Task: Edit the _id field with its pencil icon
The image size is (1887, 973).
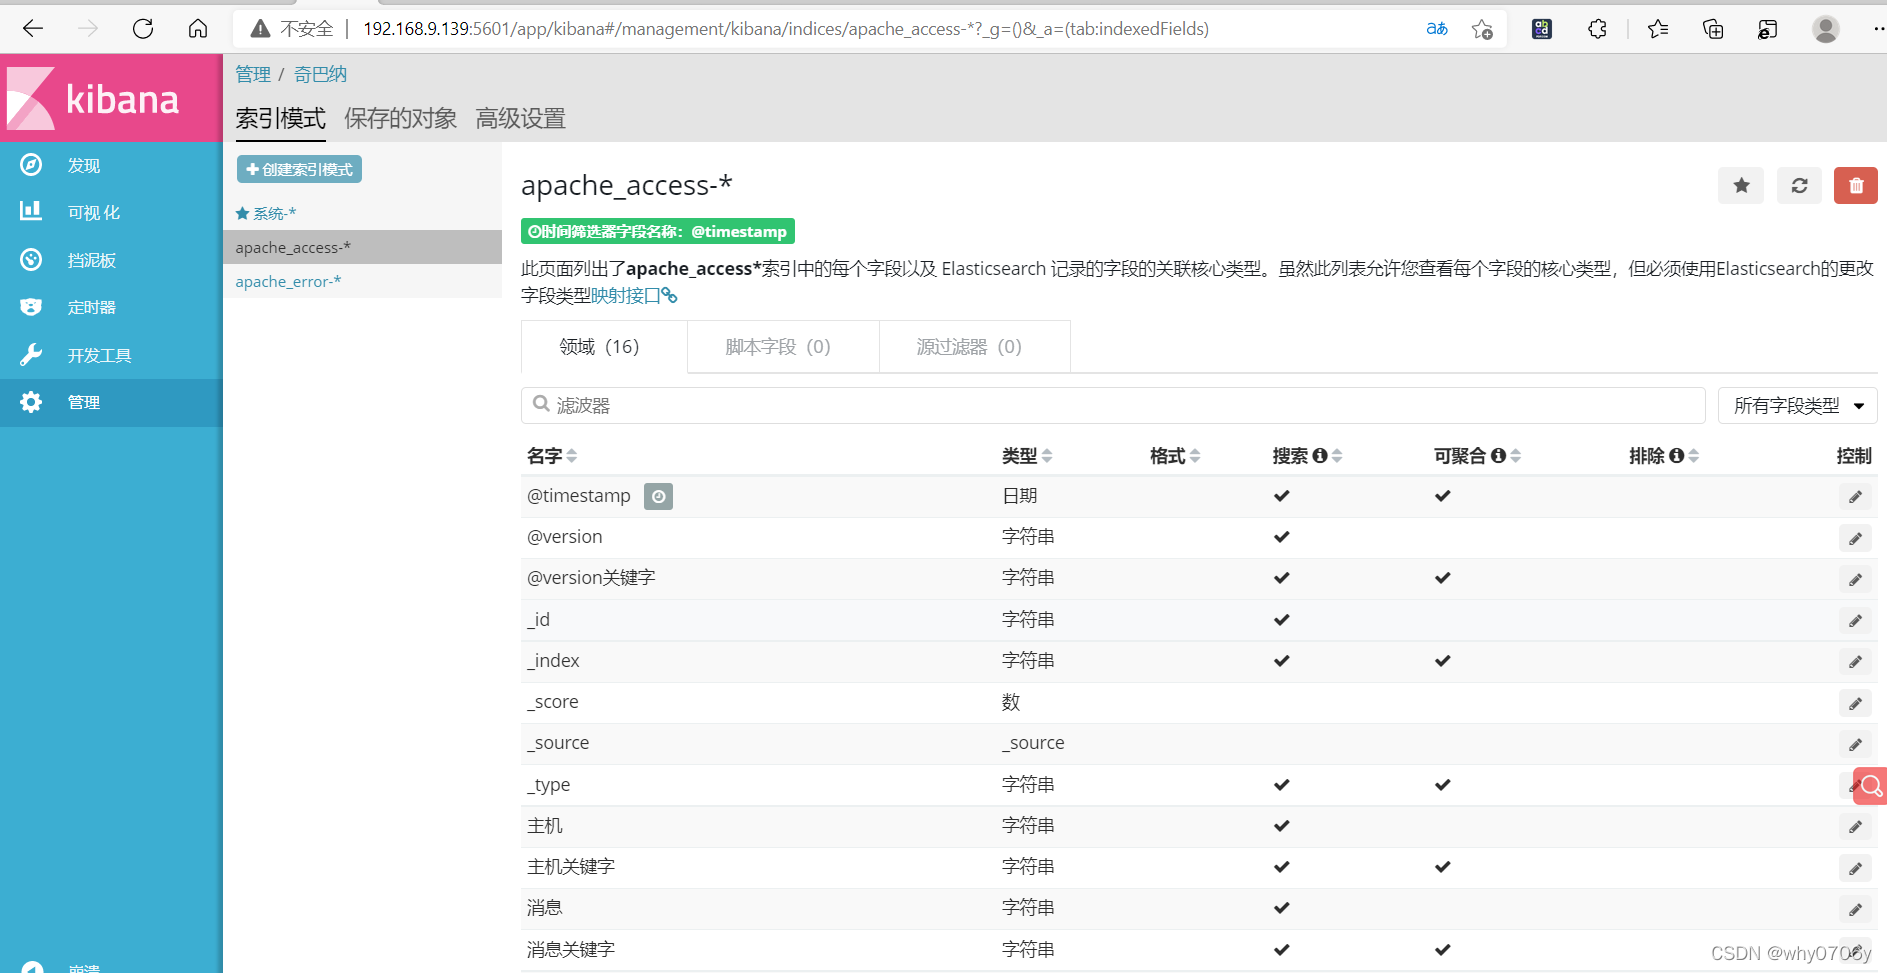Action: click(1855, 621)
